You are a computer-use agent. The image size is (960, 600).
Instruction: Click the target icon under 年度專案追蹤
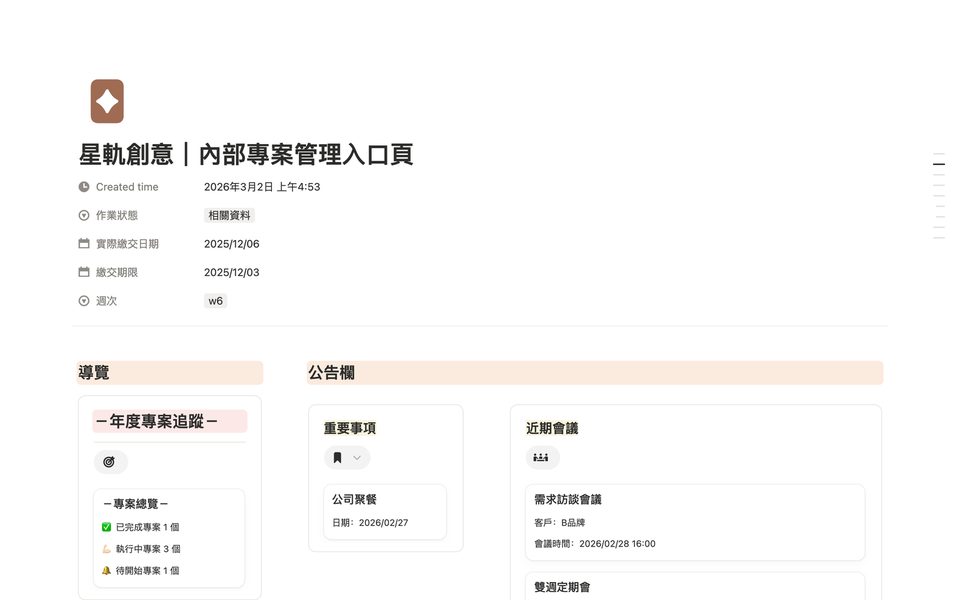pyautogui.click(x=109, y=462)
